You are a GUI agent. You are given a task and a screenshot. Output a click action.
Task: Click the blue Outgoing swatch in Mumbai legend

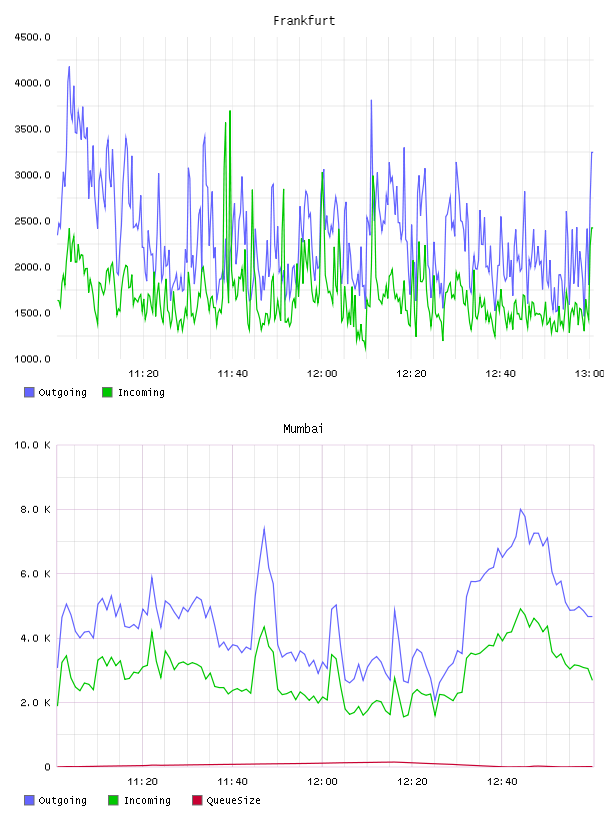click(x=29, y=800)
